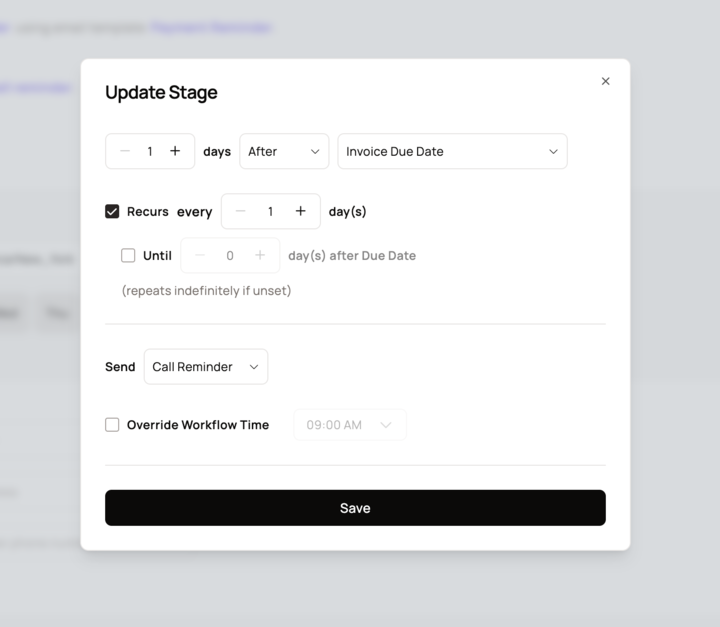Image resolution: width=720 pixels, height=627 pixels.
Task: Save the stage changes
Action: click(355, 507)
